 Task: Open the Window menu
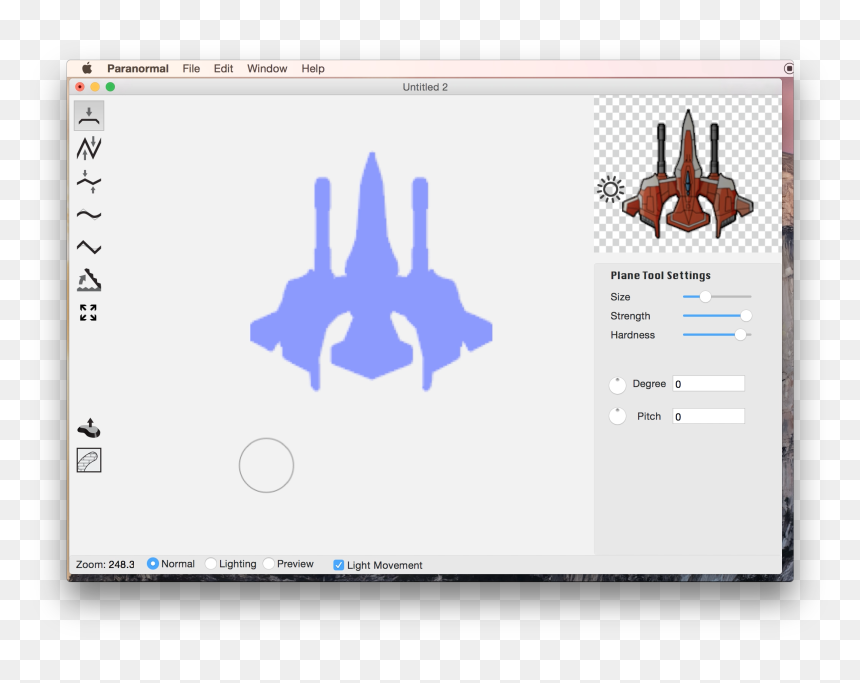tap(267, 69)
